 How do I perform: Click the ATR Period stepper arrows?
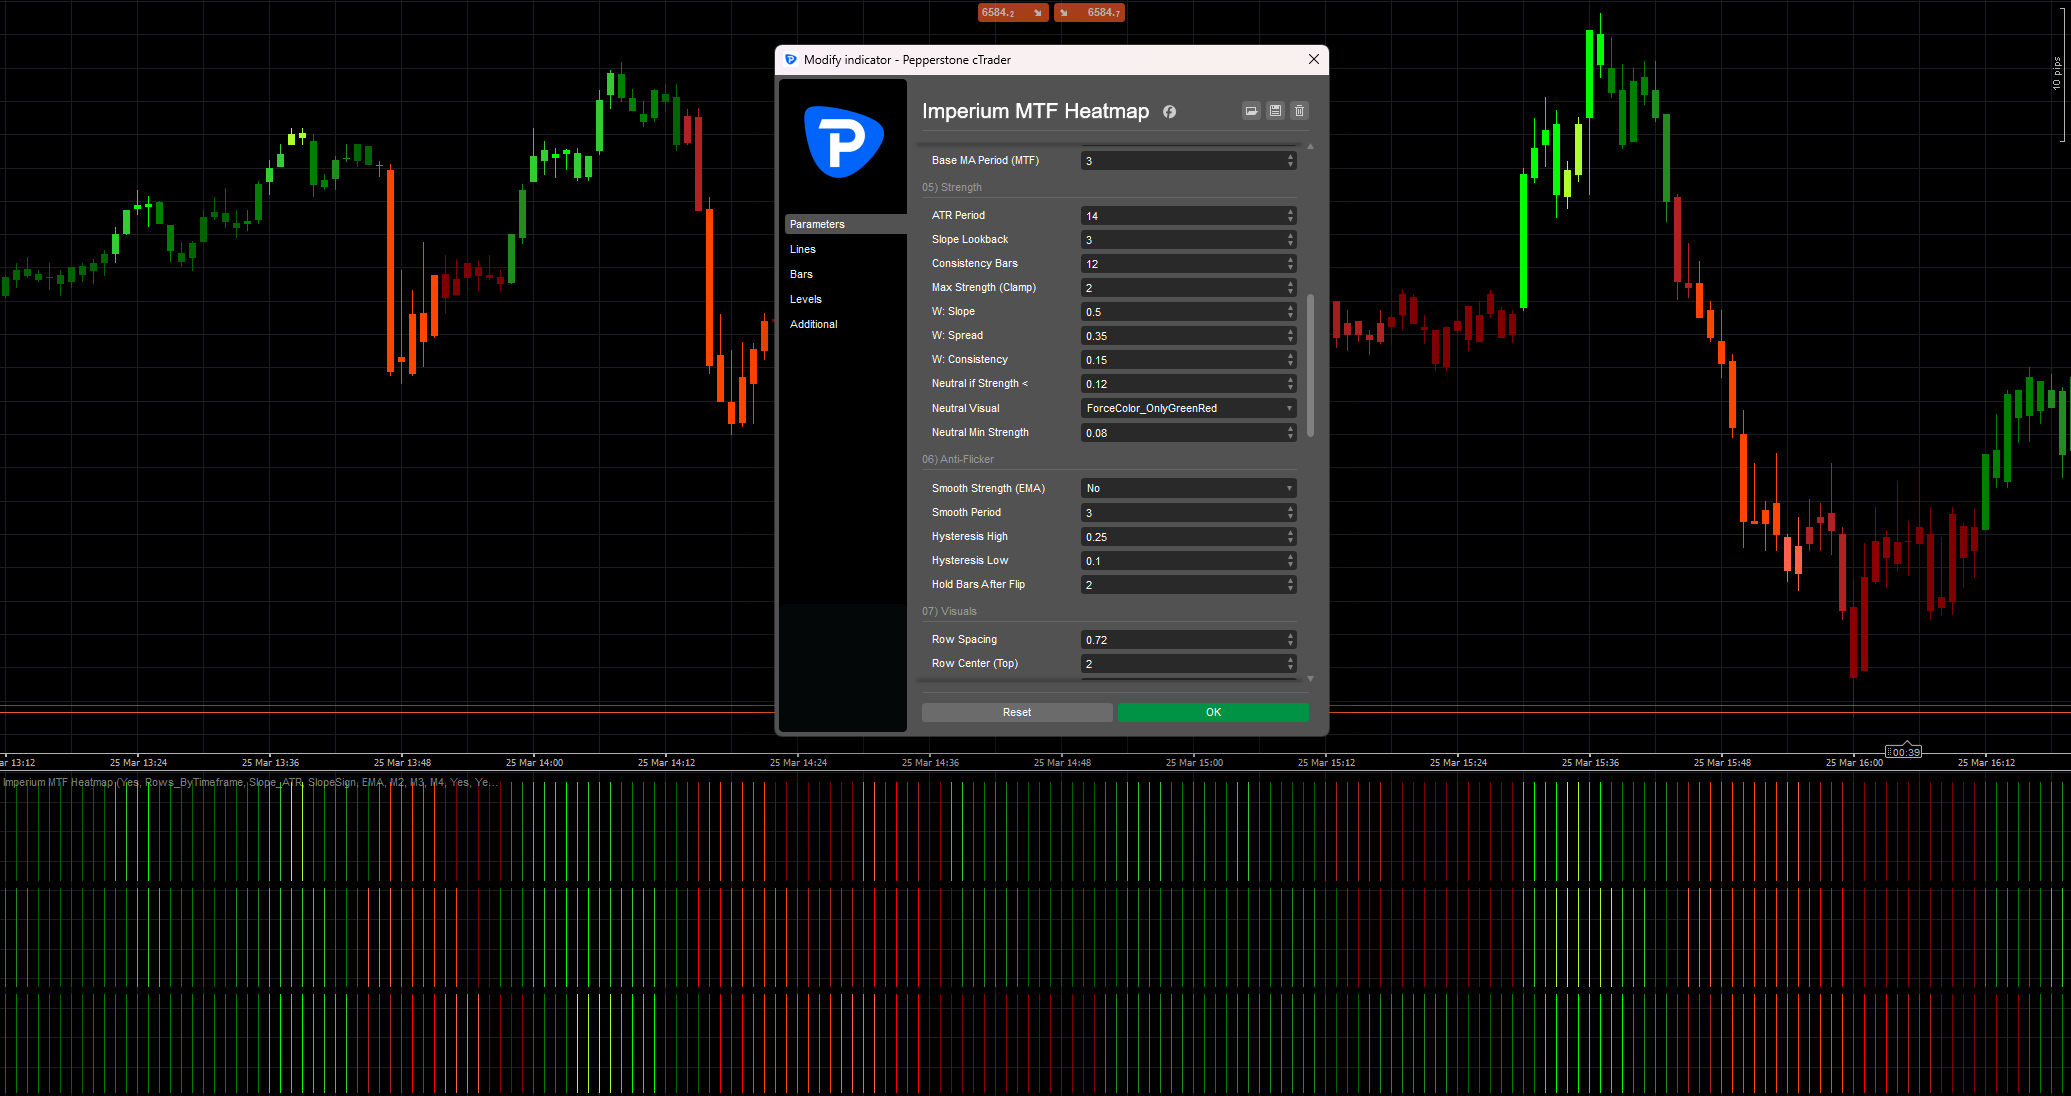1290,215
